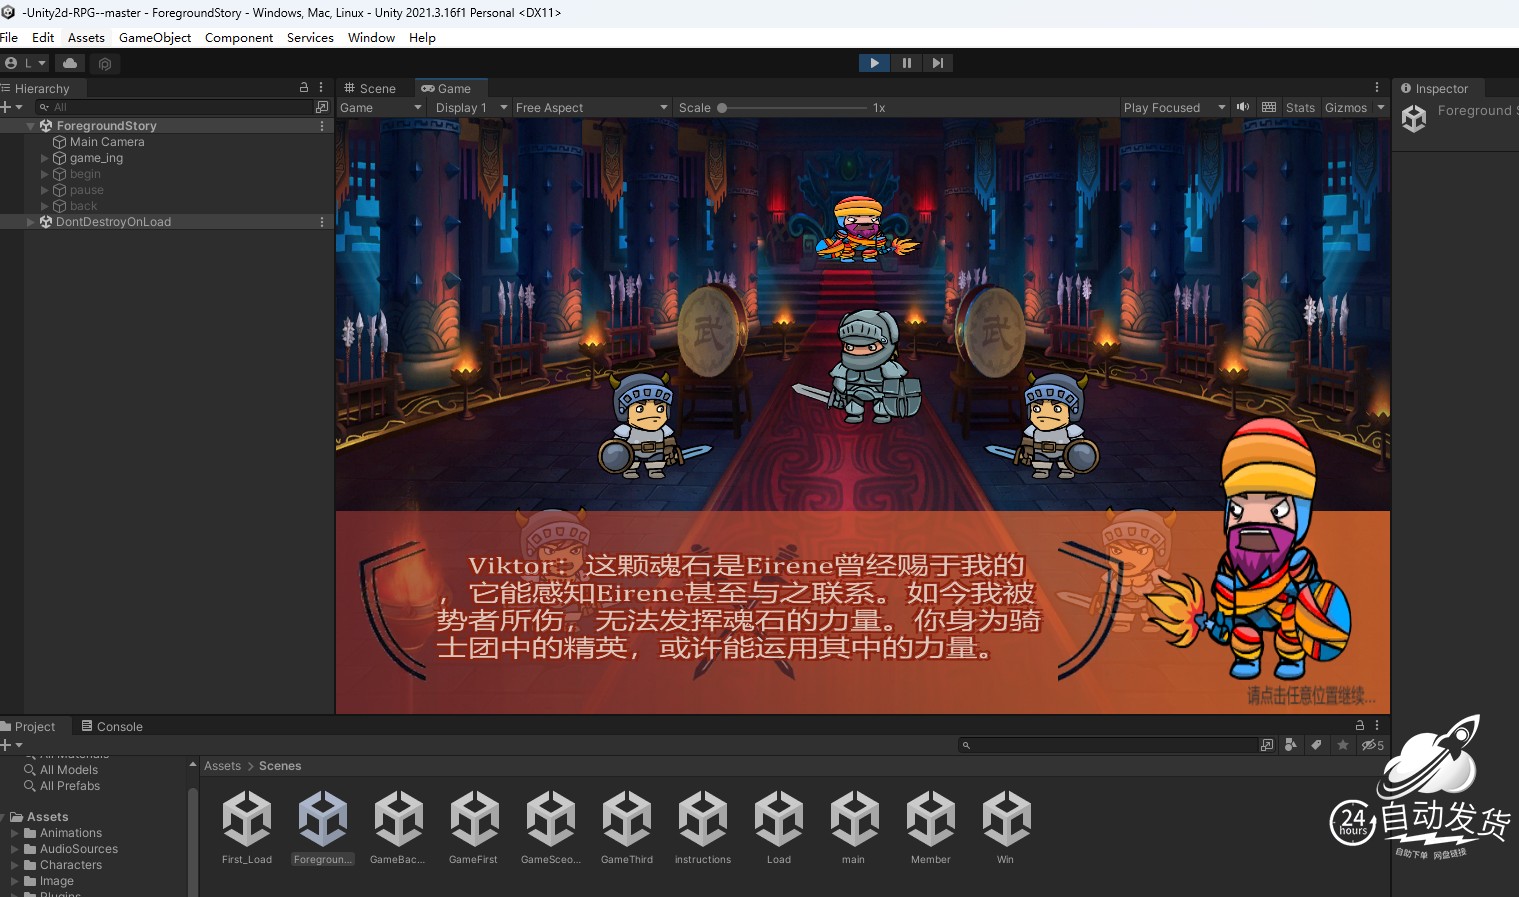Open the Assets menu
The width and height of the screenshot is (1519, 897).
[x=86, y=38]
